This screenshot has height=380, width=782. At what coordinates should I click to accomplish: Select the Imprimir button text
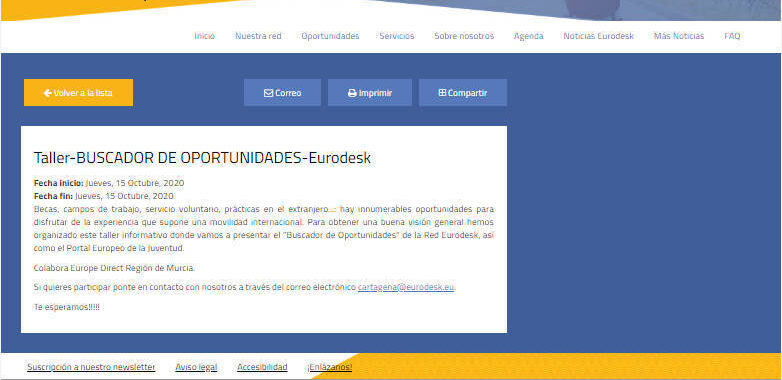(x=376, y=93)
